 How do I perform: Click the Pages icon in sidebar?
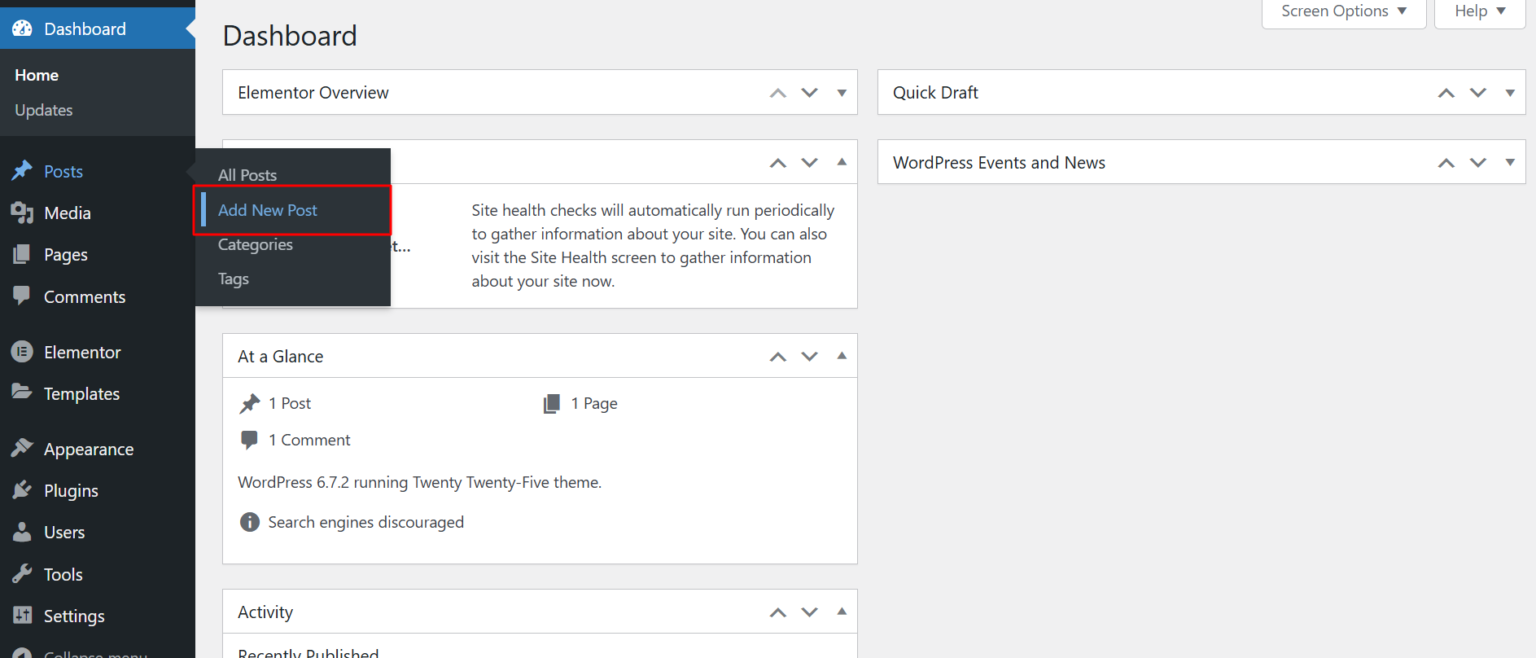(x=22, y=254)
